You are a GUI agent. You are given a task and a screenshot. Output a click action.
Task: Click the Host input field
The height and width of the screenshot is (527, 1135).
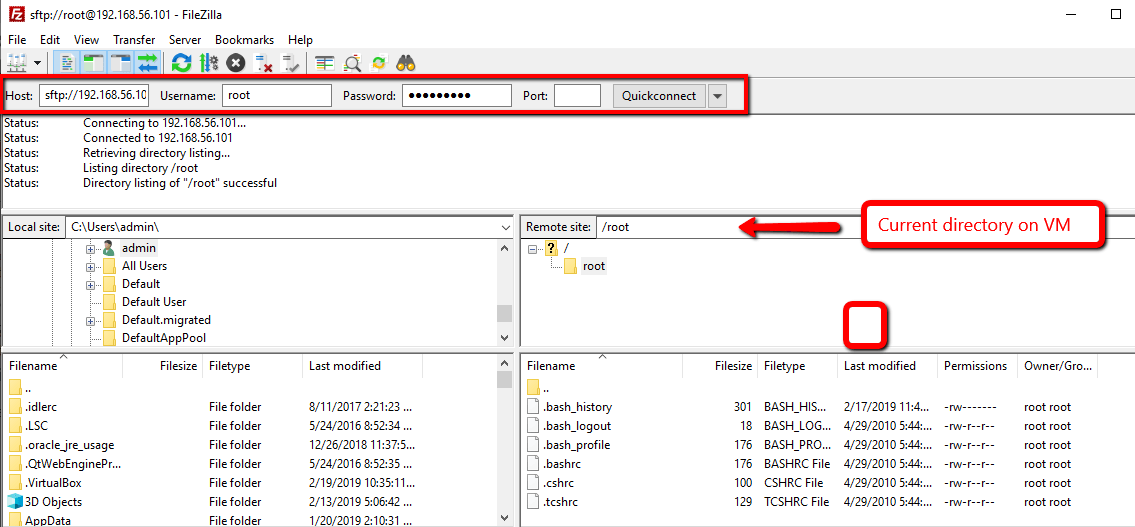click(94, 96)
